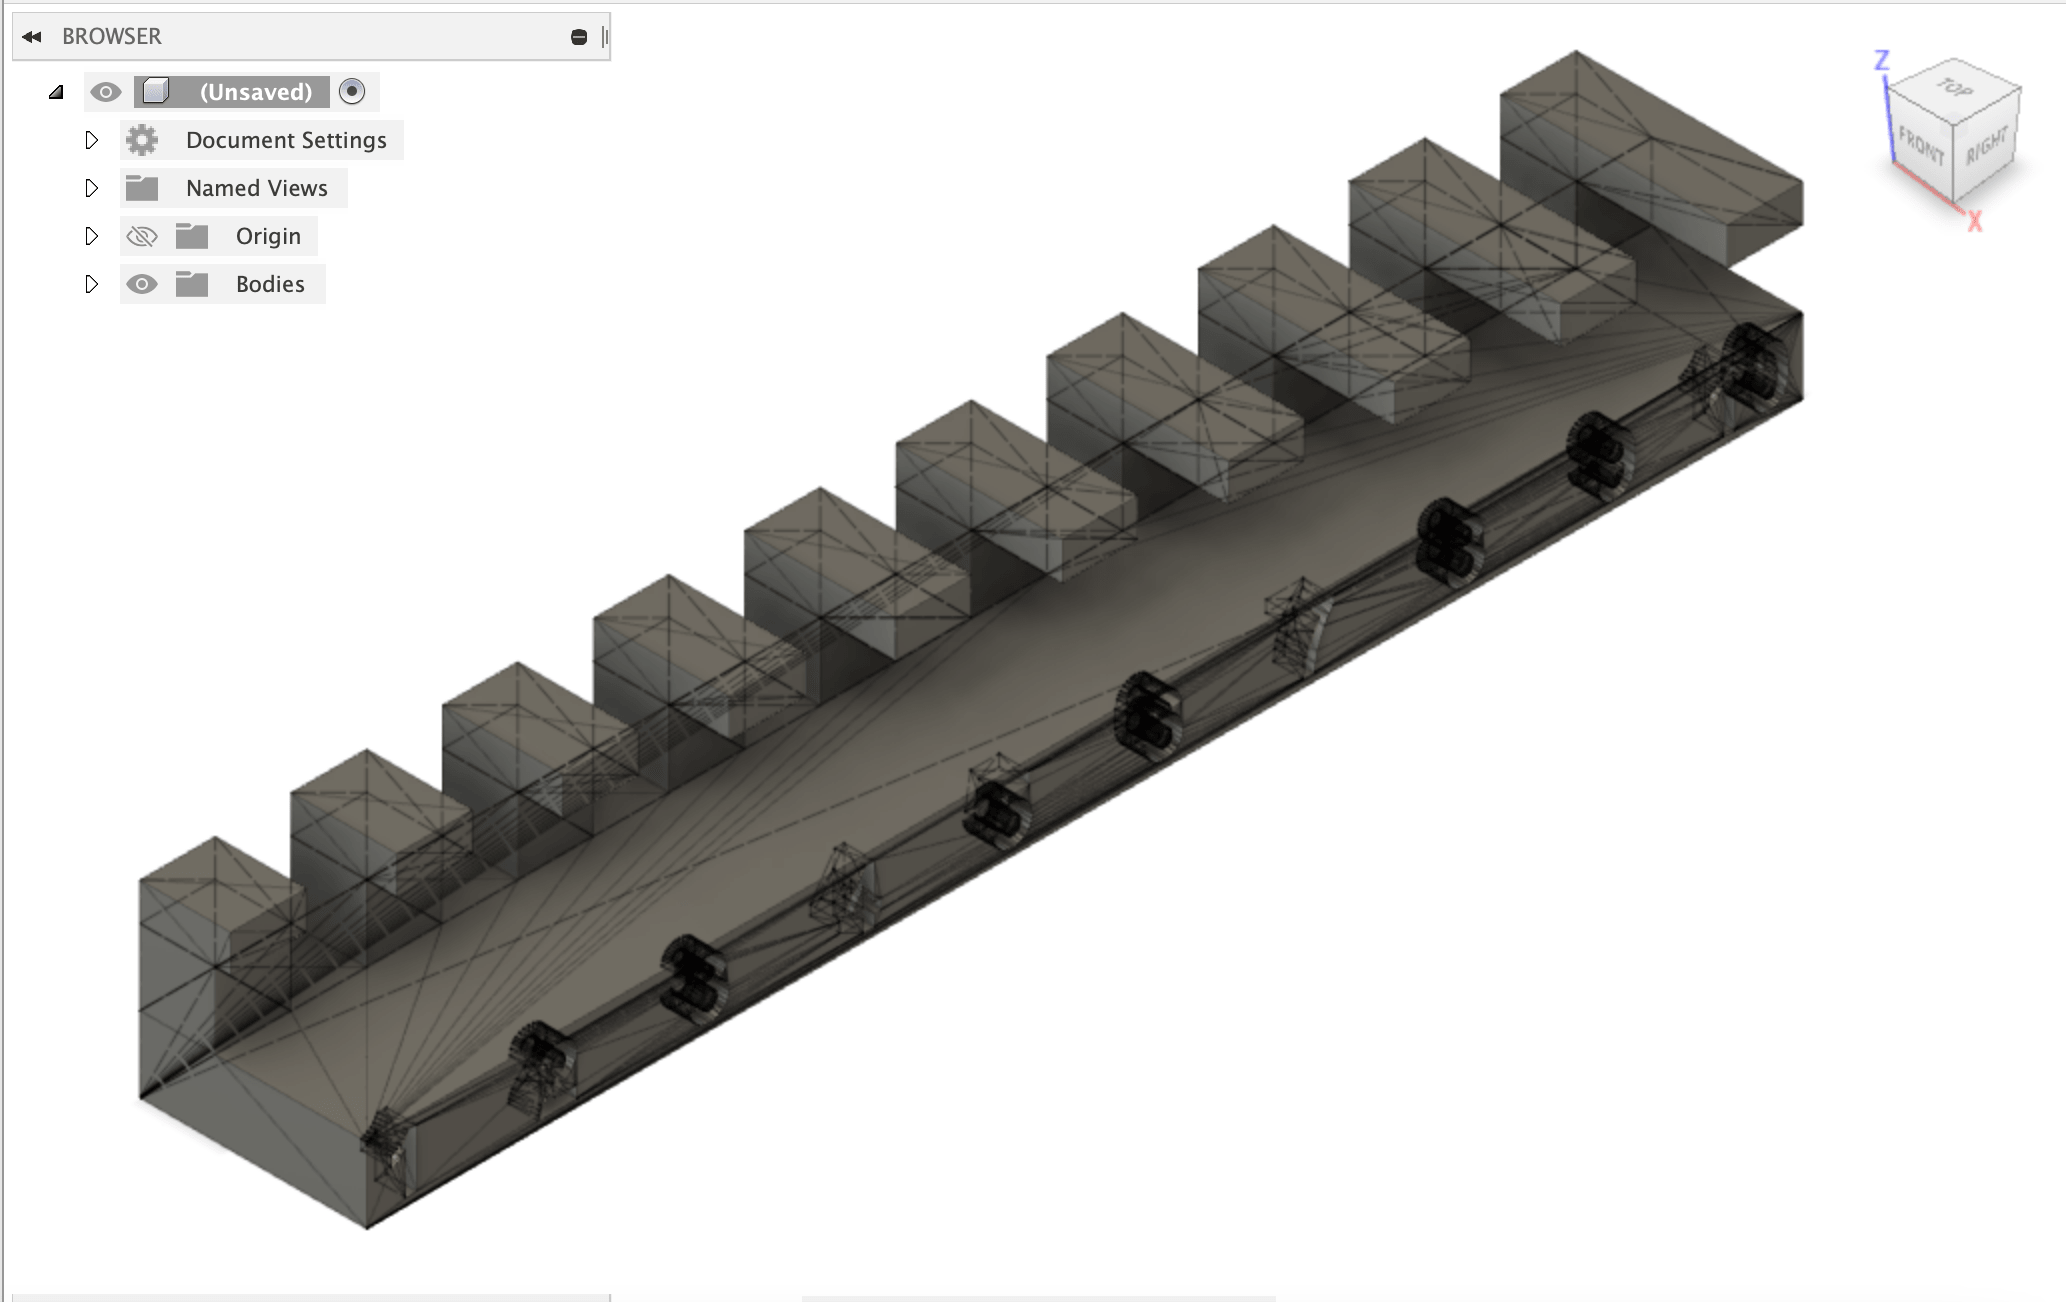
Task: Click the (Unsaved) document name
Action: tap(256, 92)
